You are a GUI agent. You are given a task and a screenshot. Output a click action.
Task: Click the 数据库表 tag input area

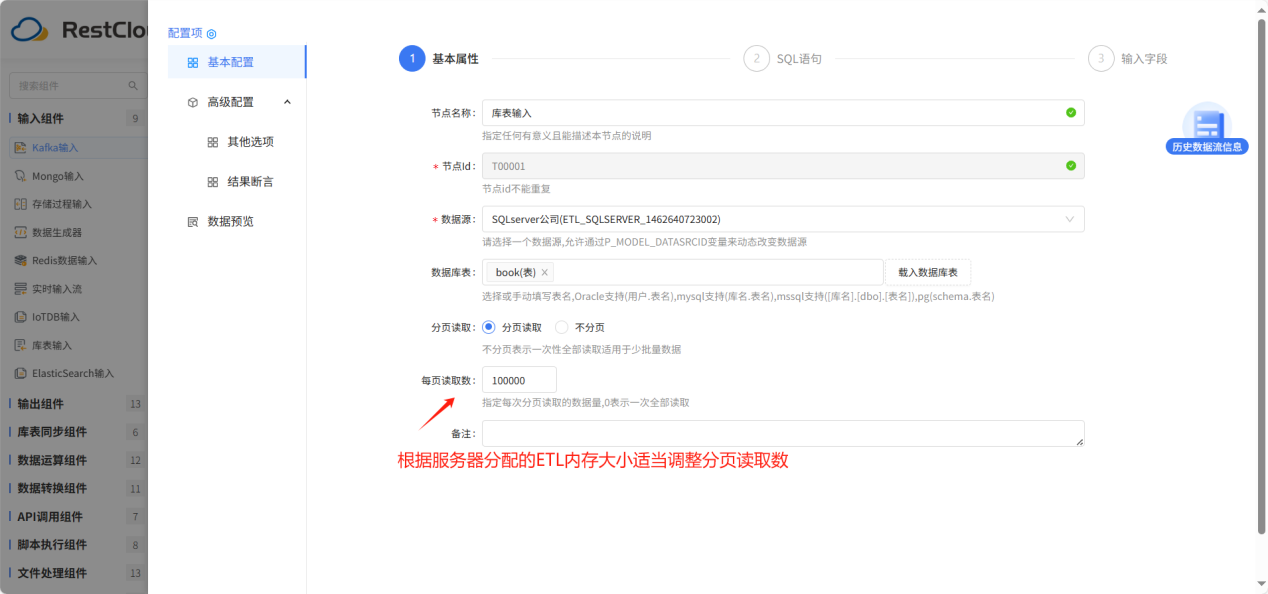pyautogui.click(x=683, y=272)
